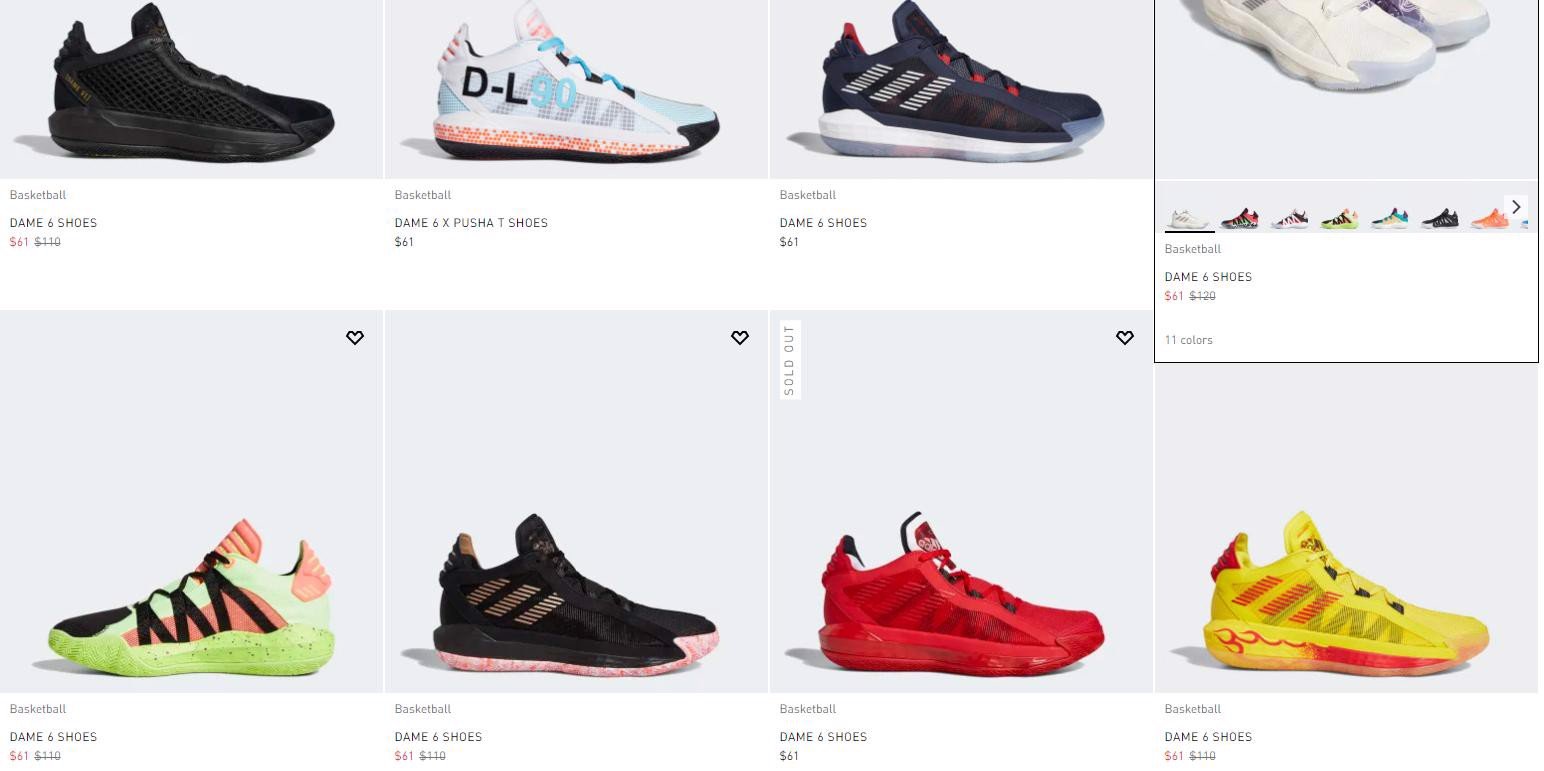Select the neon green color variant thumbnail
The image size is (1544, 771).
click(1340, 219)
